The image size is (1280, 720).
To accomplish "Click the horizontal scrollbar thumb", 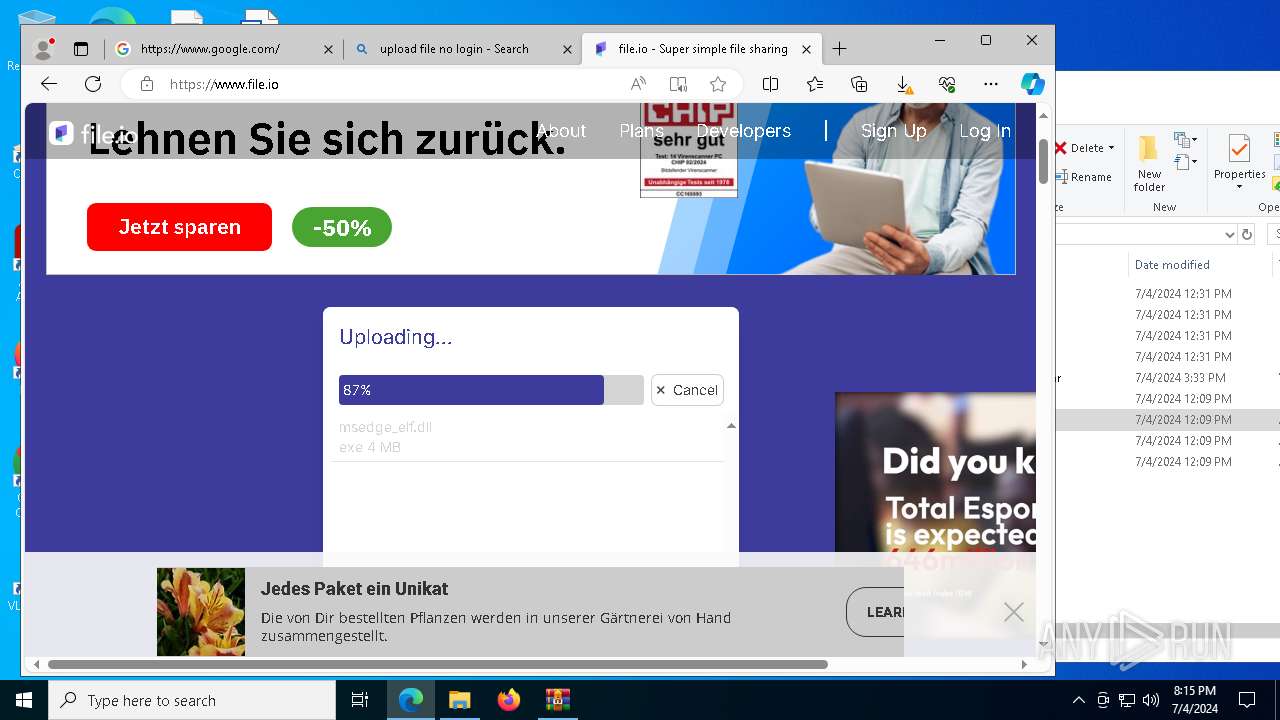I will tap(438, 664).
